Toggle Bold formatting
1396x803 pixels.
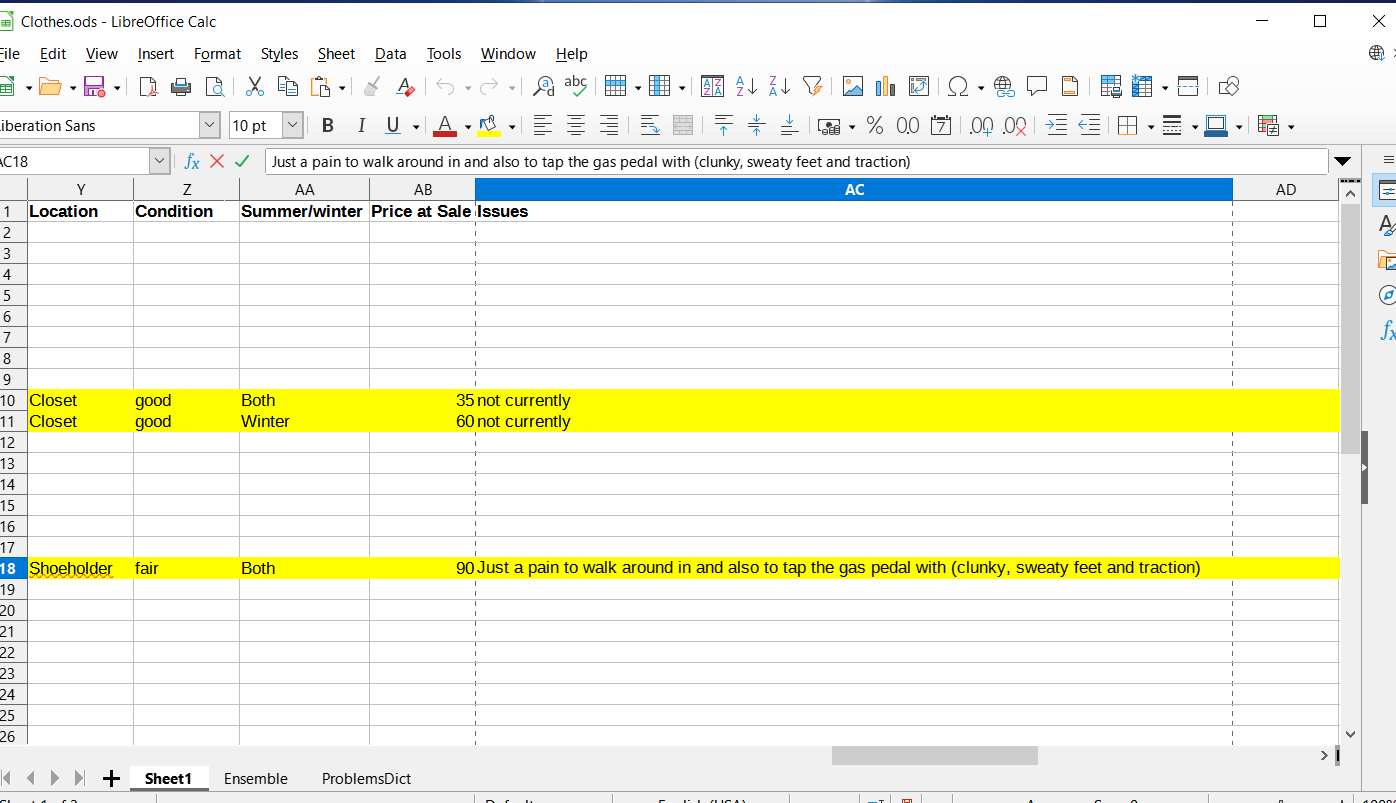pyautogui.click(x=328, y=125)
